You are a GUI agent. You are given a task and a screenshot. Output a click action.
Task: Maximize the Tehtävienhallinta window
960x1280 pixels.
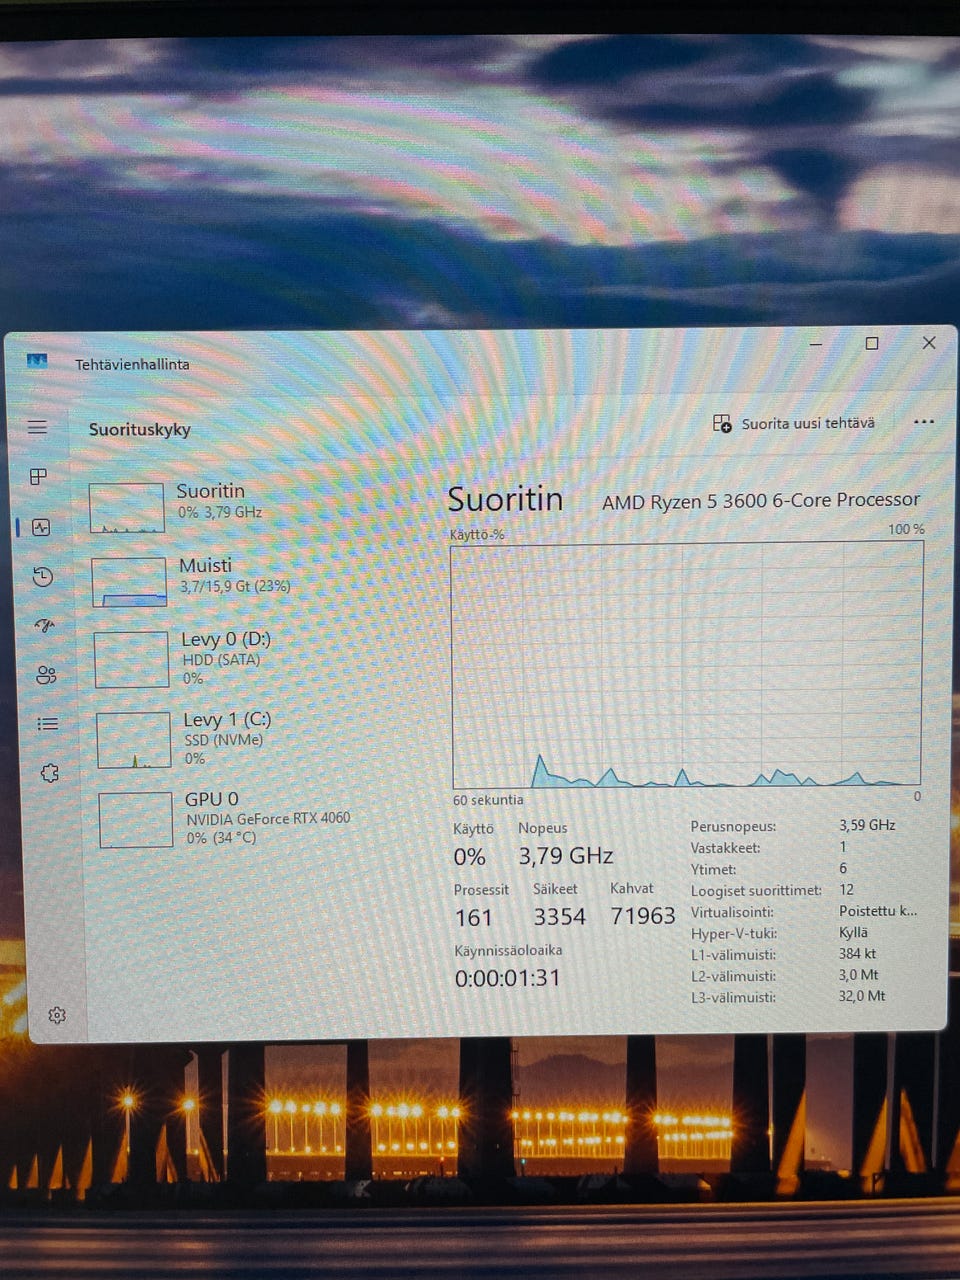[872, 343]
